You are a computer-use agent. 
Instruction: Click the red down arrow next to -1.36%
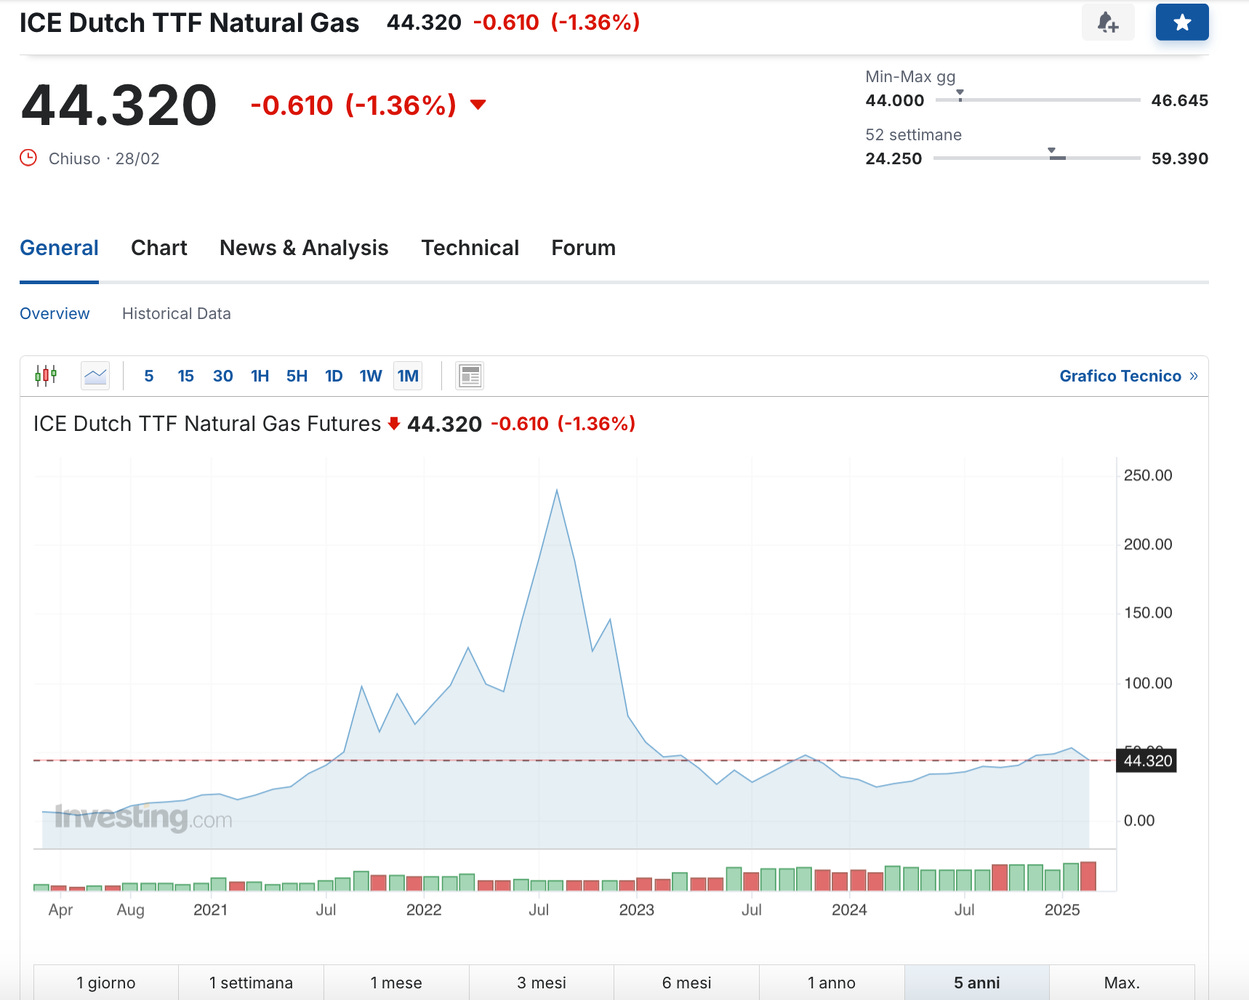[x=478, y=105]
